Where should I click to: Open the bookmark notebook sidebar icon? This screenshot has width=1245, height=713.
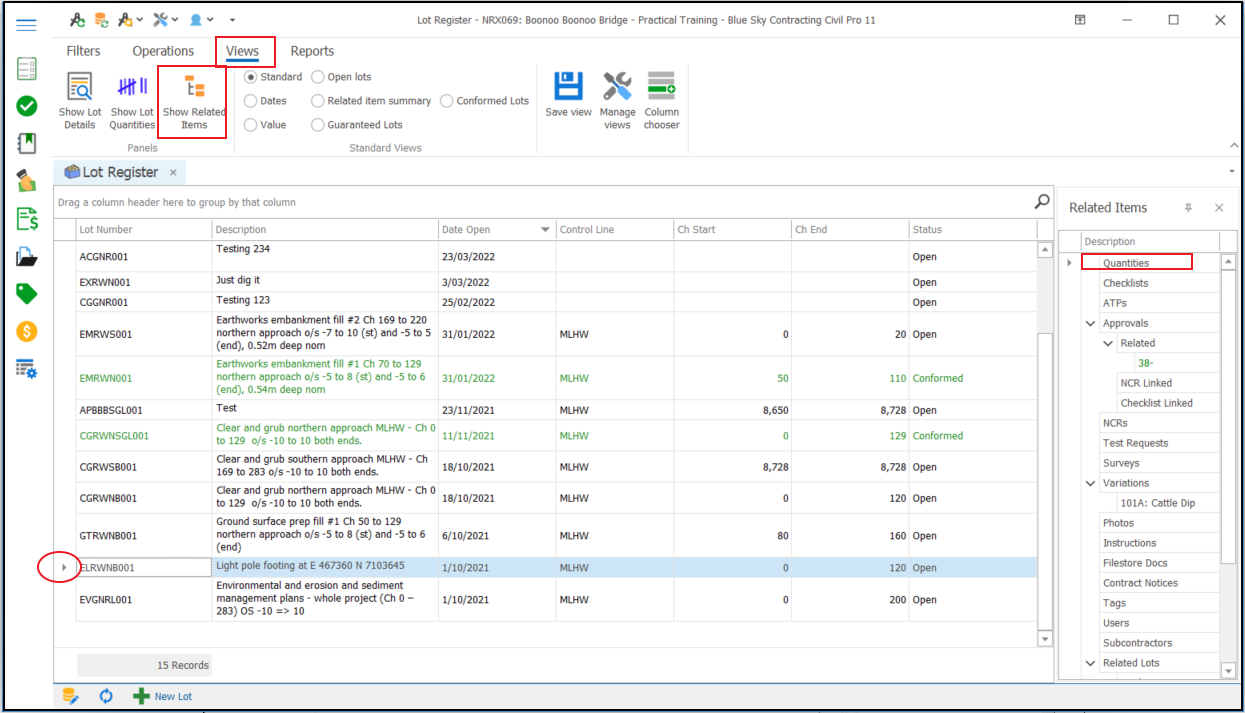pyautogui.click(x=27, y=143)
